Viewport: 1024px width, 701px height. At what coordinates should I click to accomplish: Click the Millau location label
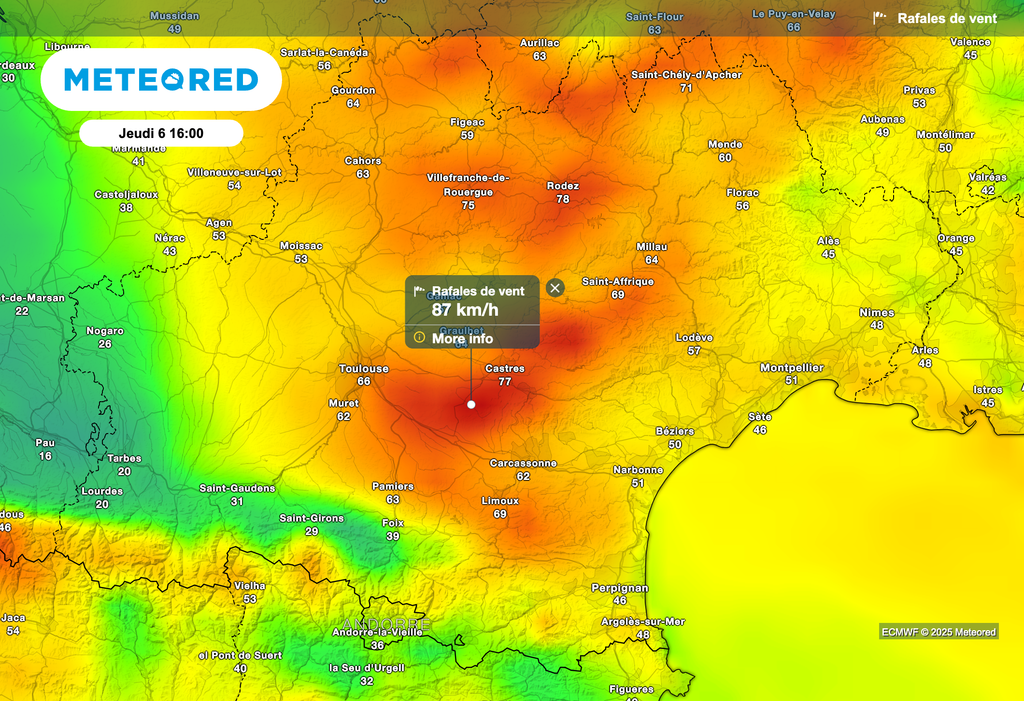pyautogui.click(x=652, y=247)
